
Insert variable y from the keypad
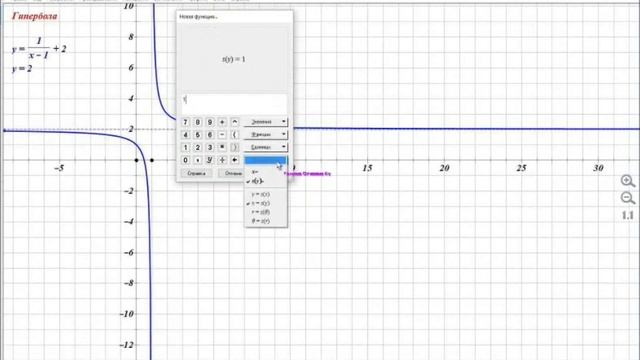click(x=210, y=160)
